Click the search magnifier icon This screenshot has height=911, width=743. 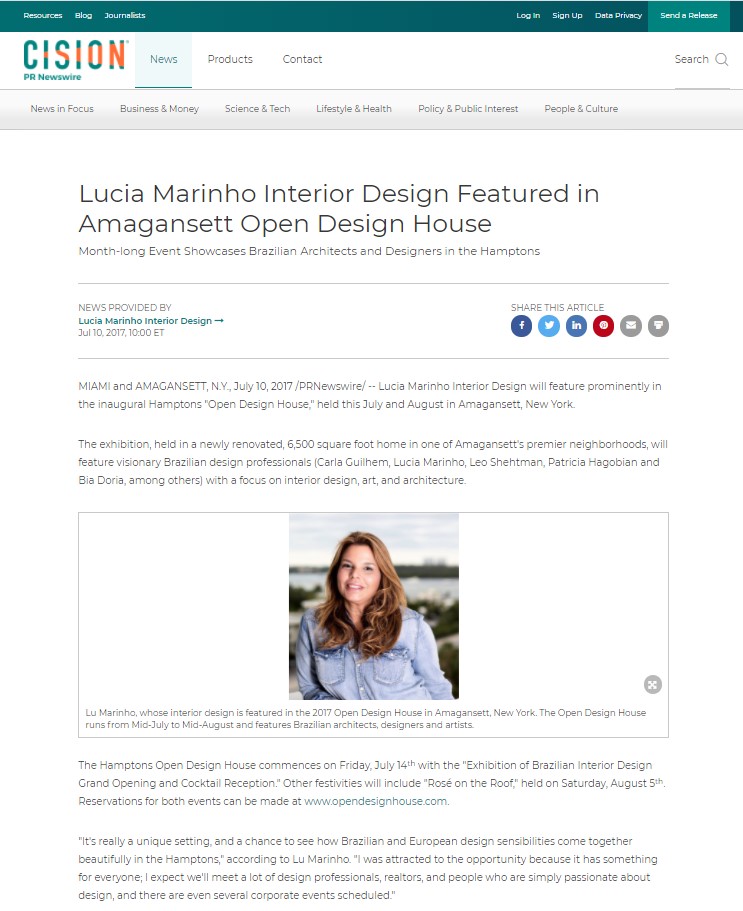(722, 59)
